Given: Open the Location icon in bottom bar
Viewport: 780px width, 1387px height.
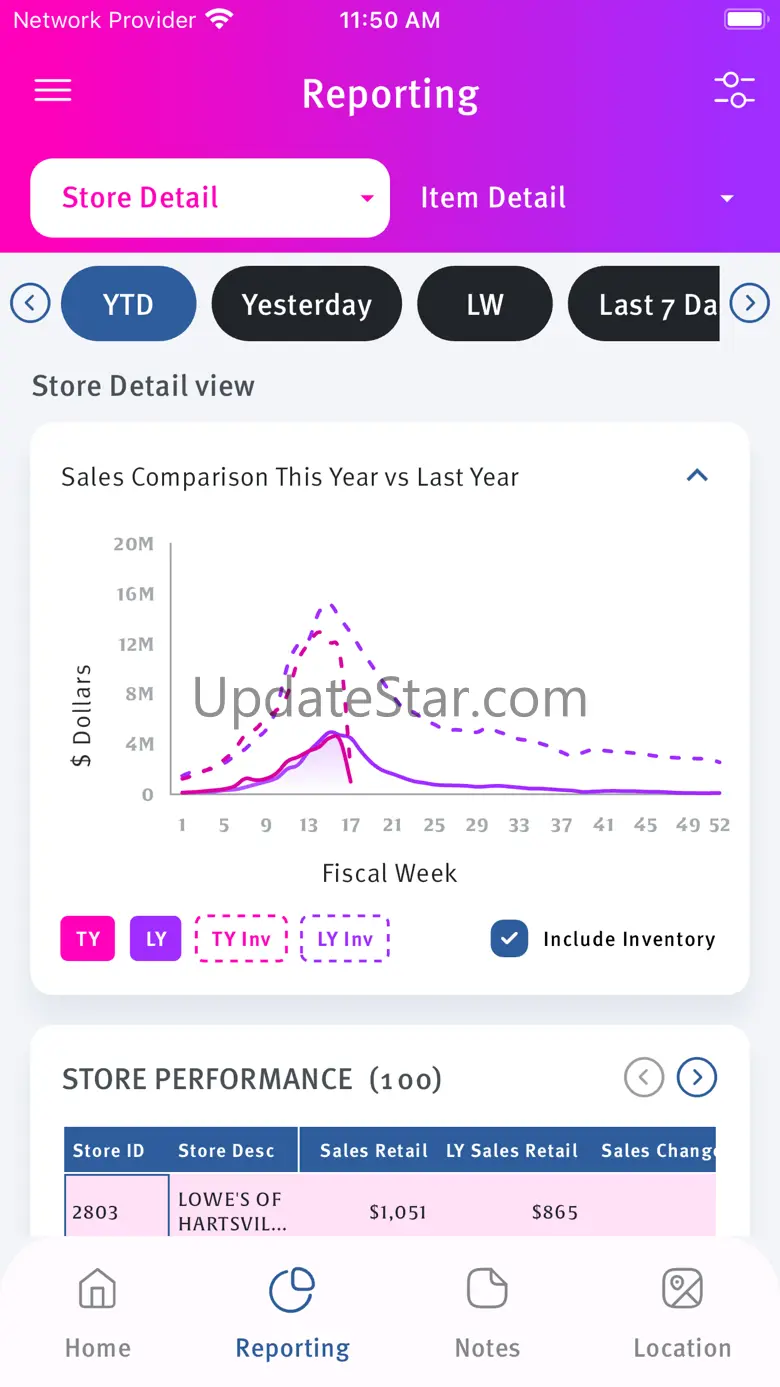Looking at the screenshot, I should click(x=682, y=1289).
